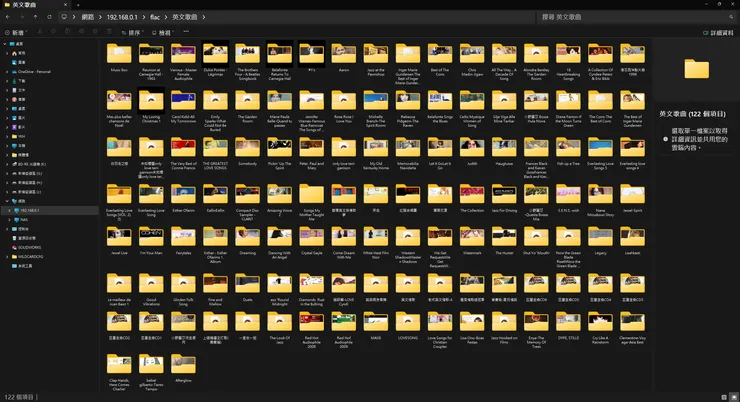Select the Afterglow folder
Screen dimensions: 740x402
click(x=183, y=368)
